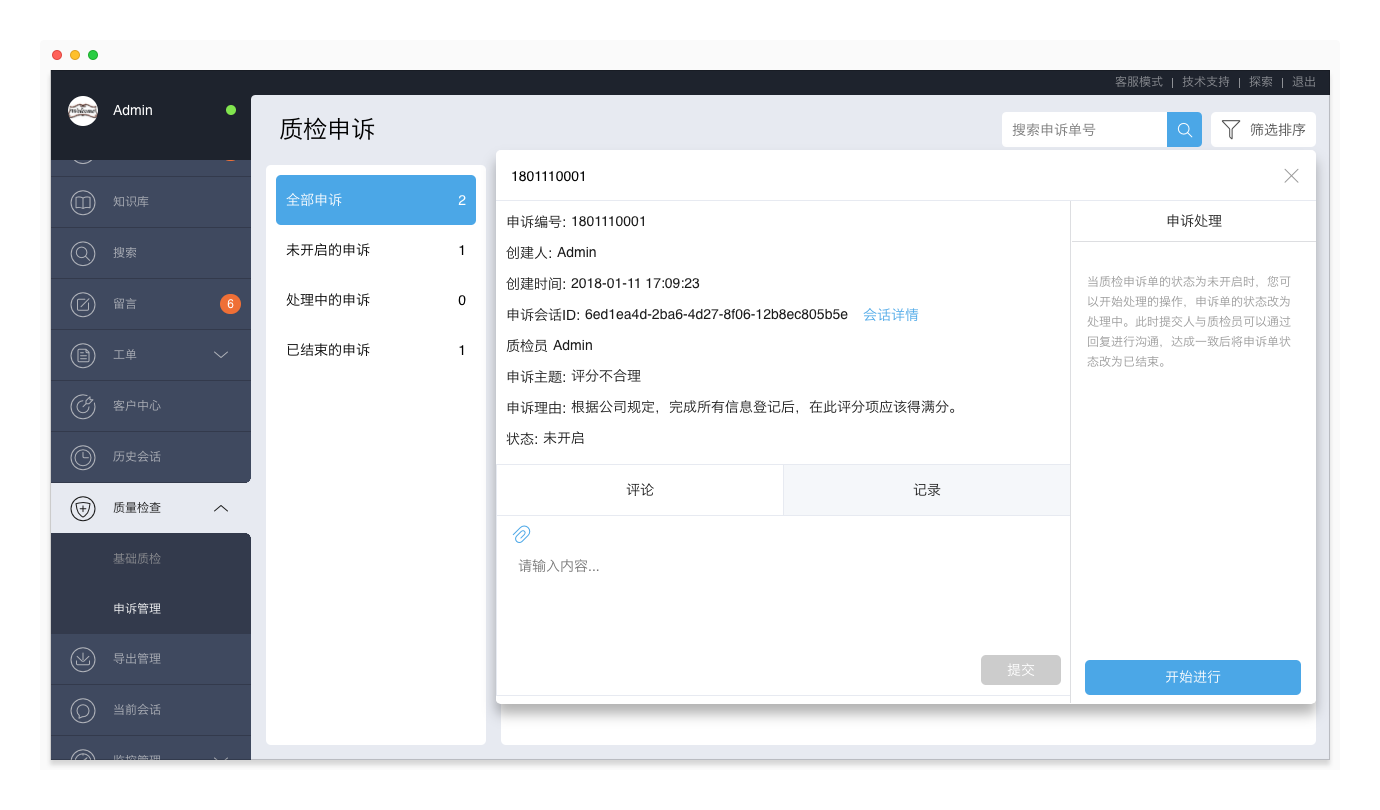Click the blue search button icon
Viewport: 1380px width, 810px height.
pyautogui.click(x=1184, y=130)
